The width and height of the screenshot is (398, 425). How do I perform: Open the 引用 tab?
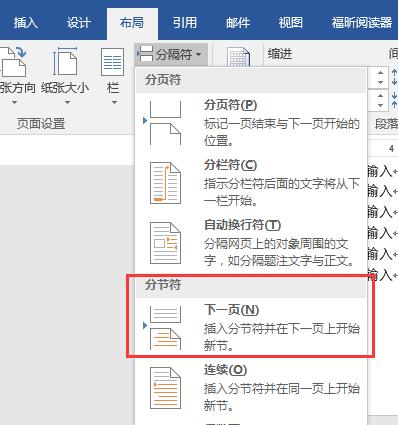tap(185, 23)
